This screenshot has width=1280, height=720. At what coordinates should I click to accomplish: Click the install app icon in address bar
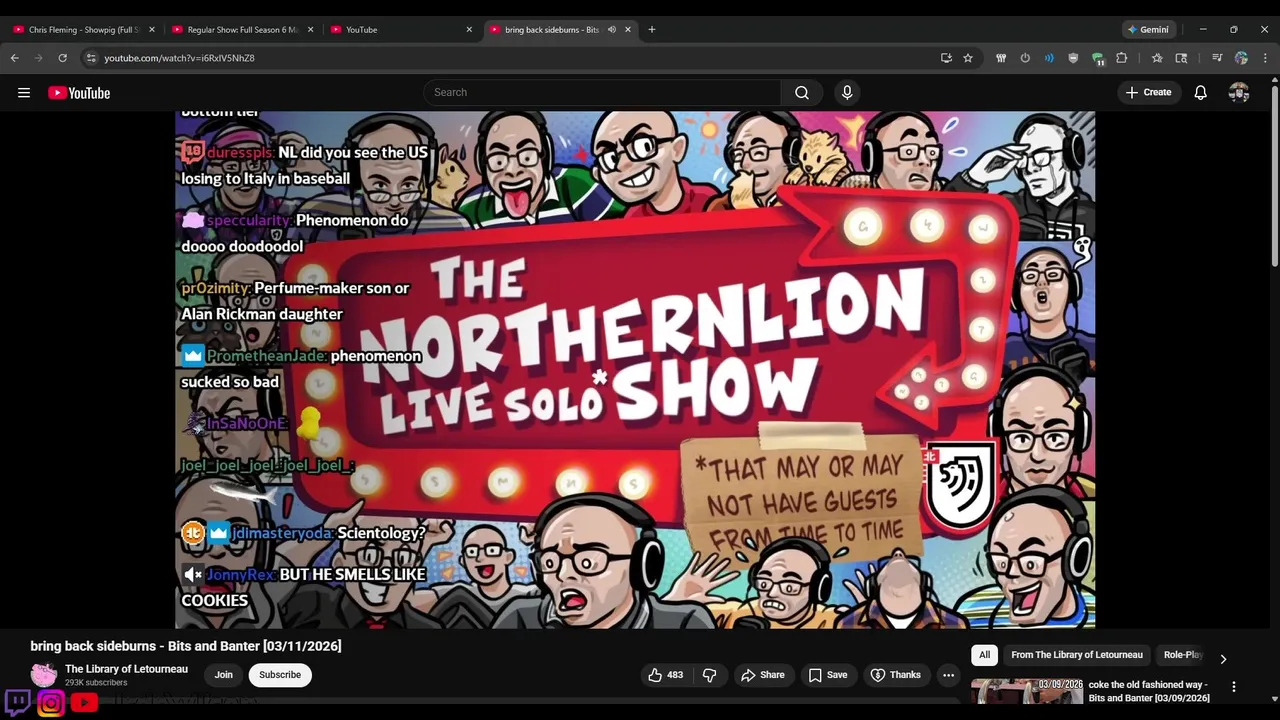click(946, 58)
